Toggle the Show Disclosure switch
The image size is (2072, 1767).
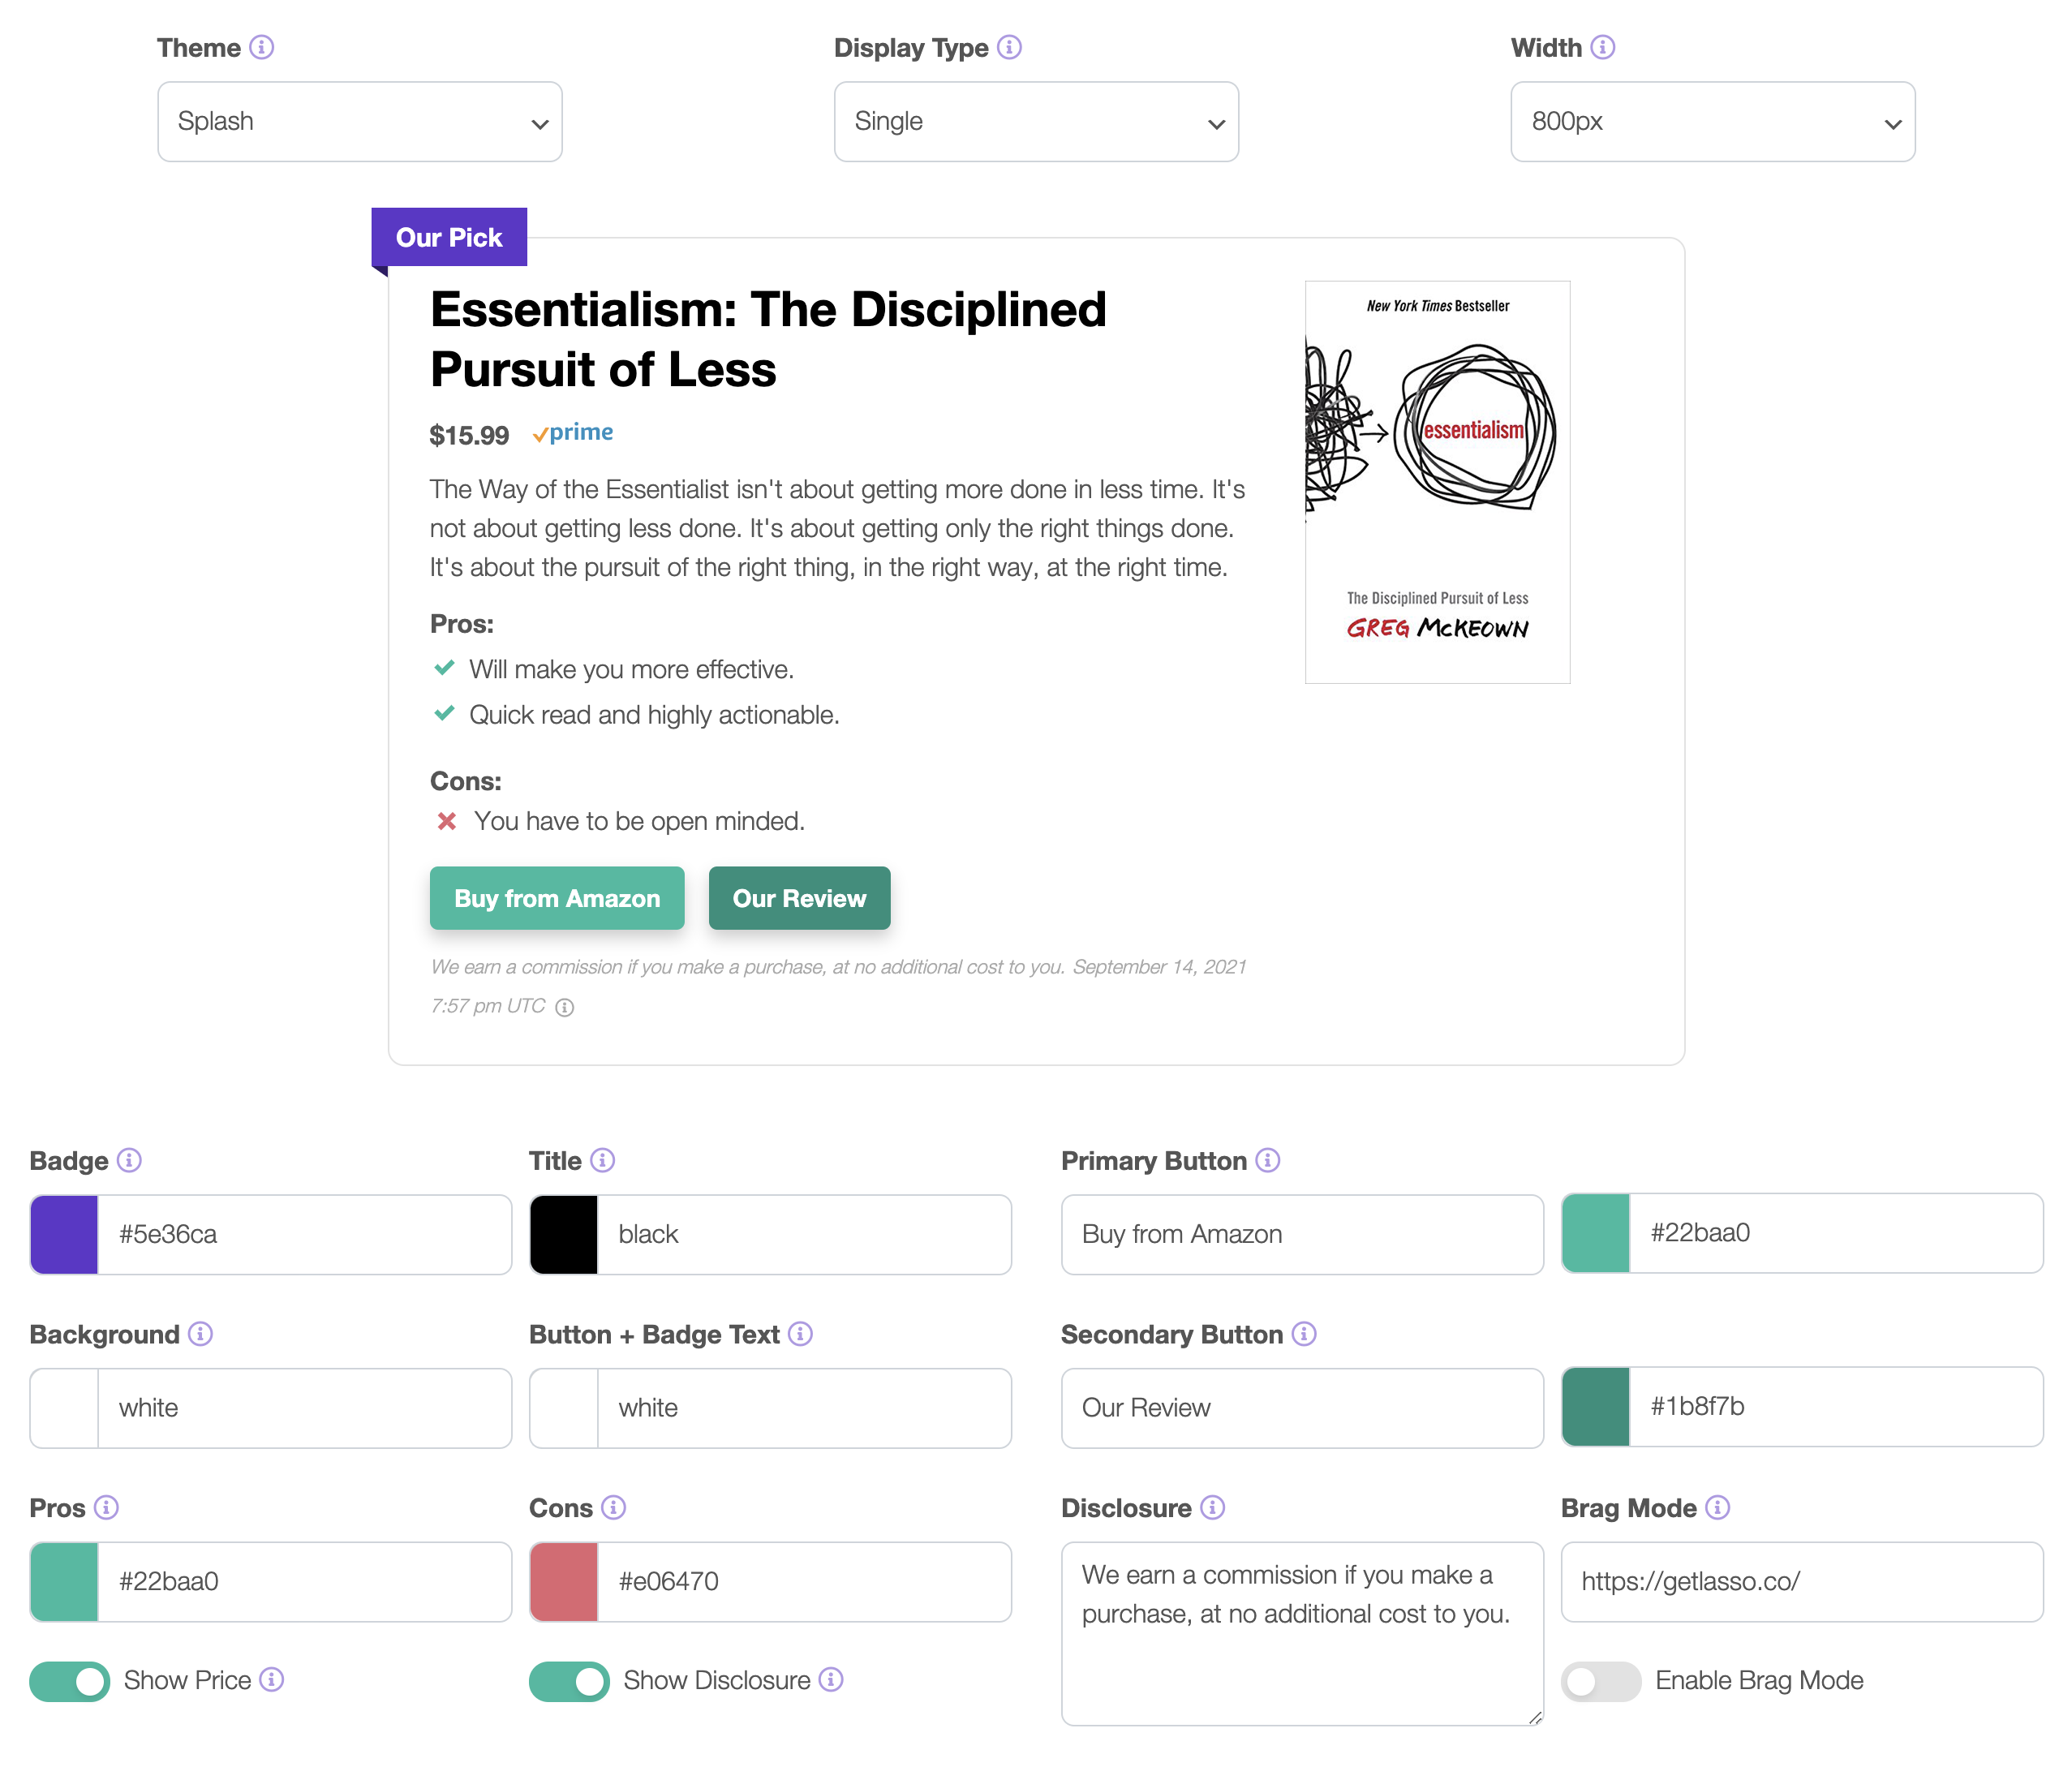click(569, 1681)
